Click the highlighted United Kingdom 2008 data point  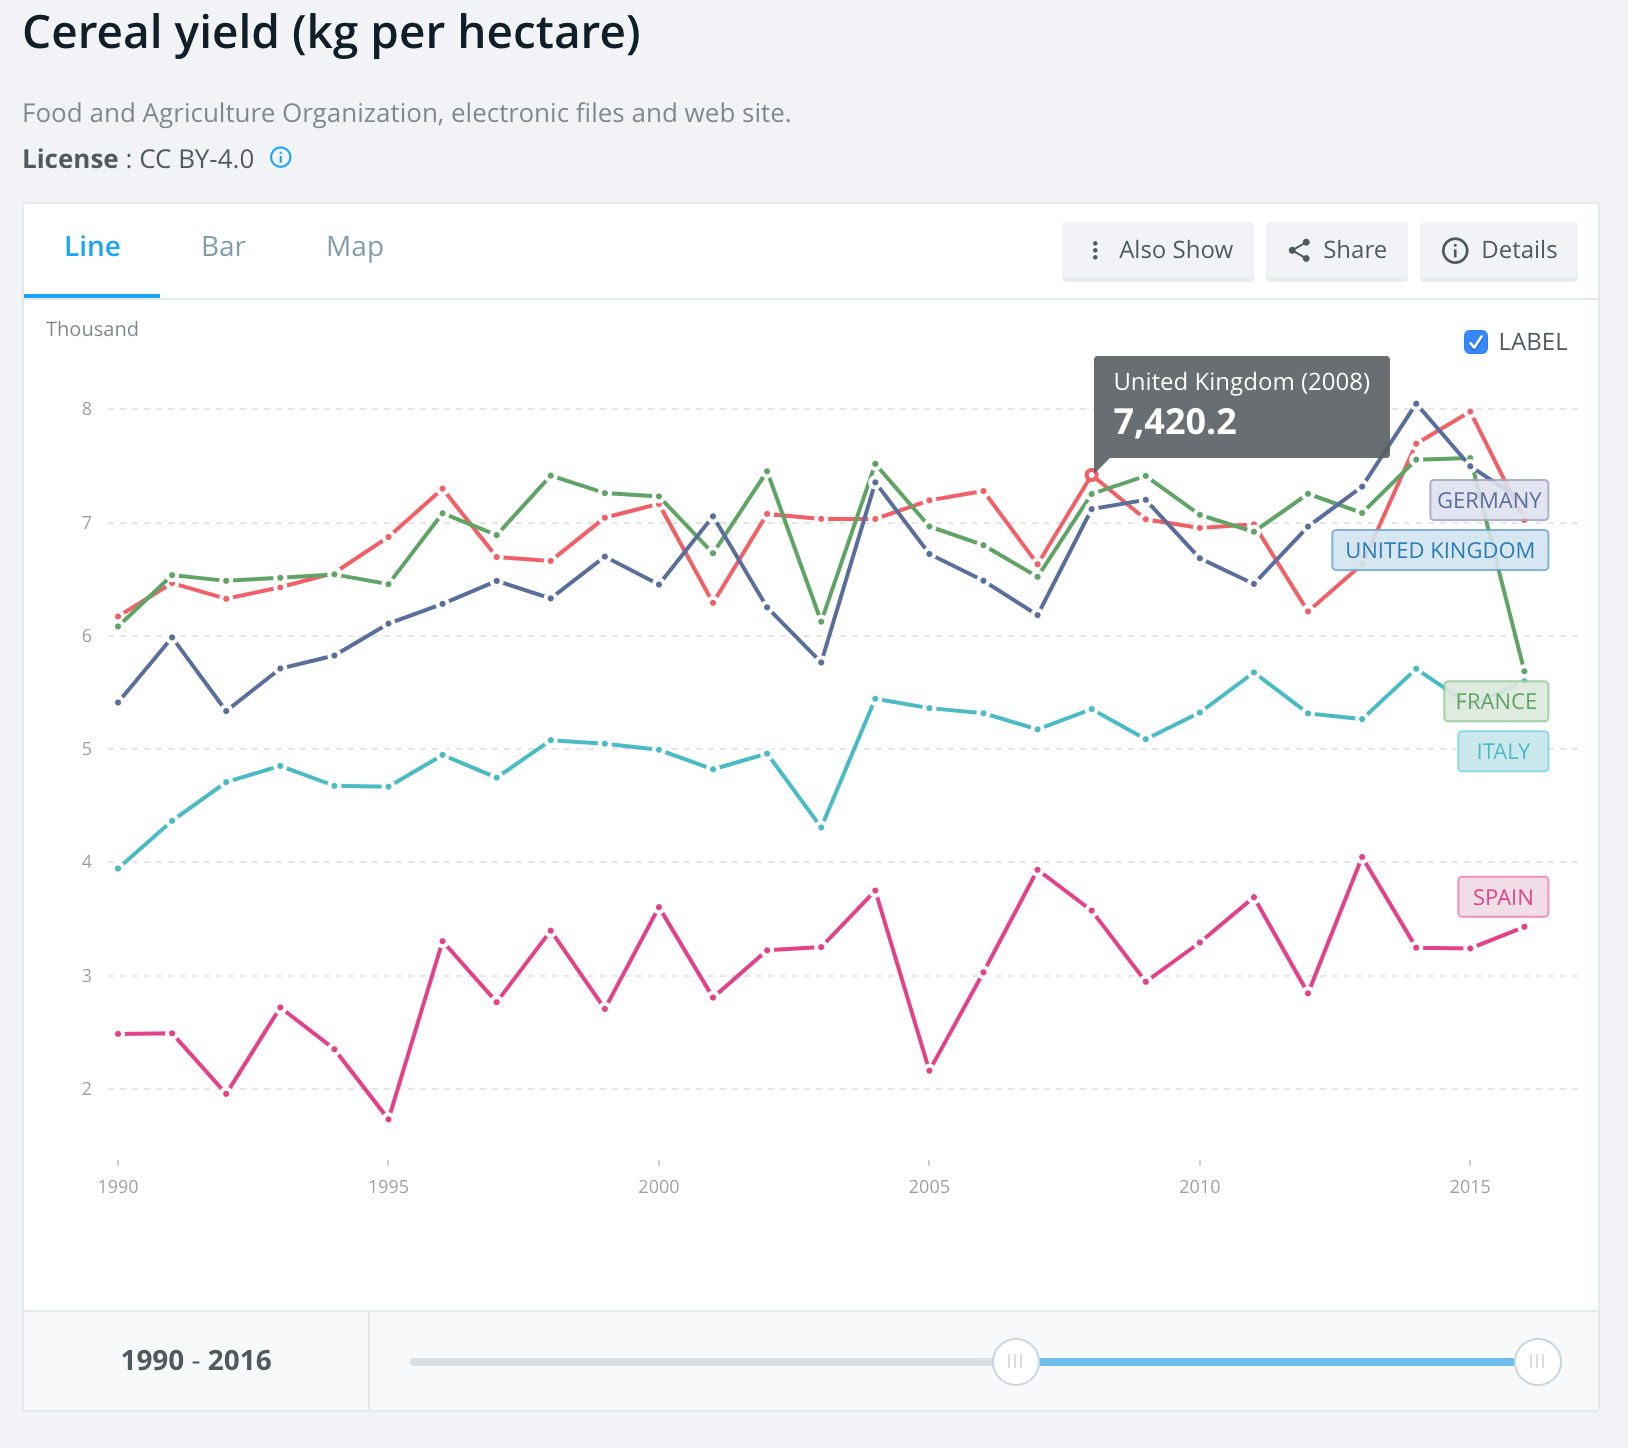[x=1092, y=475]
